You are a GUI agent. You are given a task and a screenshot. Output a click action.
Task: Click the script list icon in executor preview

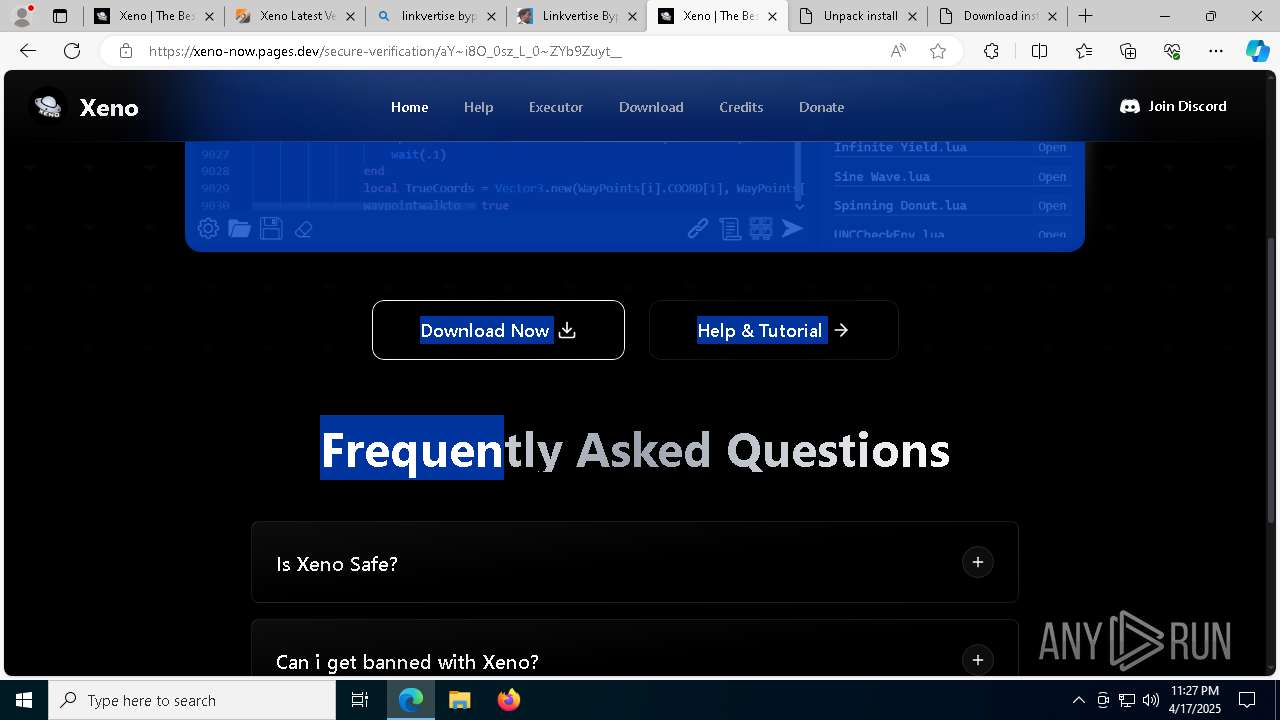click(x=730, y=229)
